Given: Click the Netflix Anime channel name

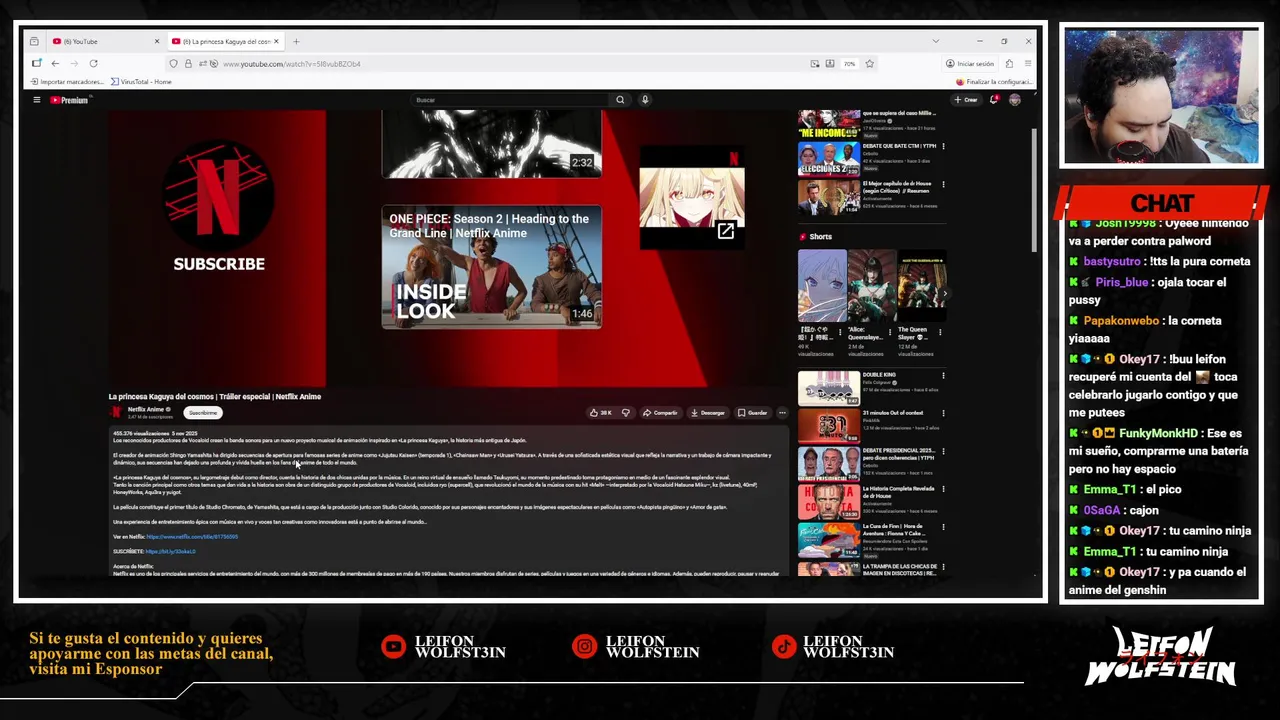Looking at the screenshot, I should pos(146,409).
